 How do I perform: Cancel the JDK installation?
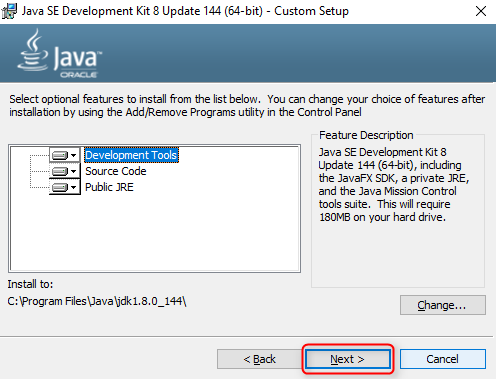[x=442, y=359]
